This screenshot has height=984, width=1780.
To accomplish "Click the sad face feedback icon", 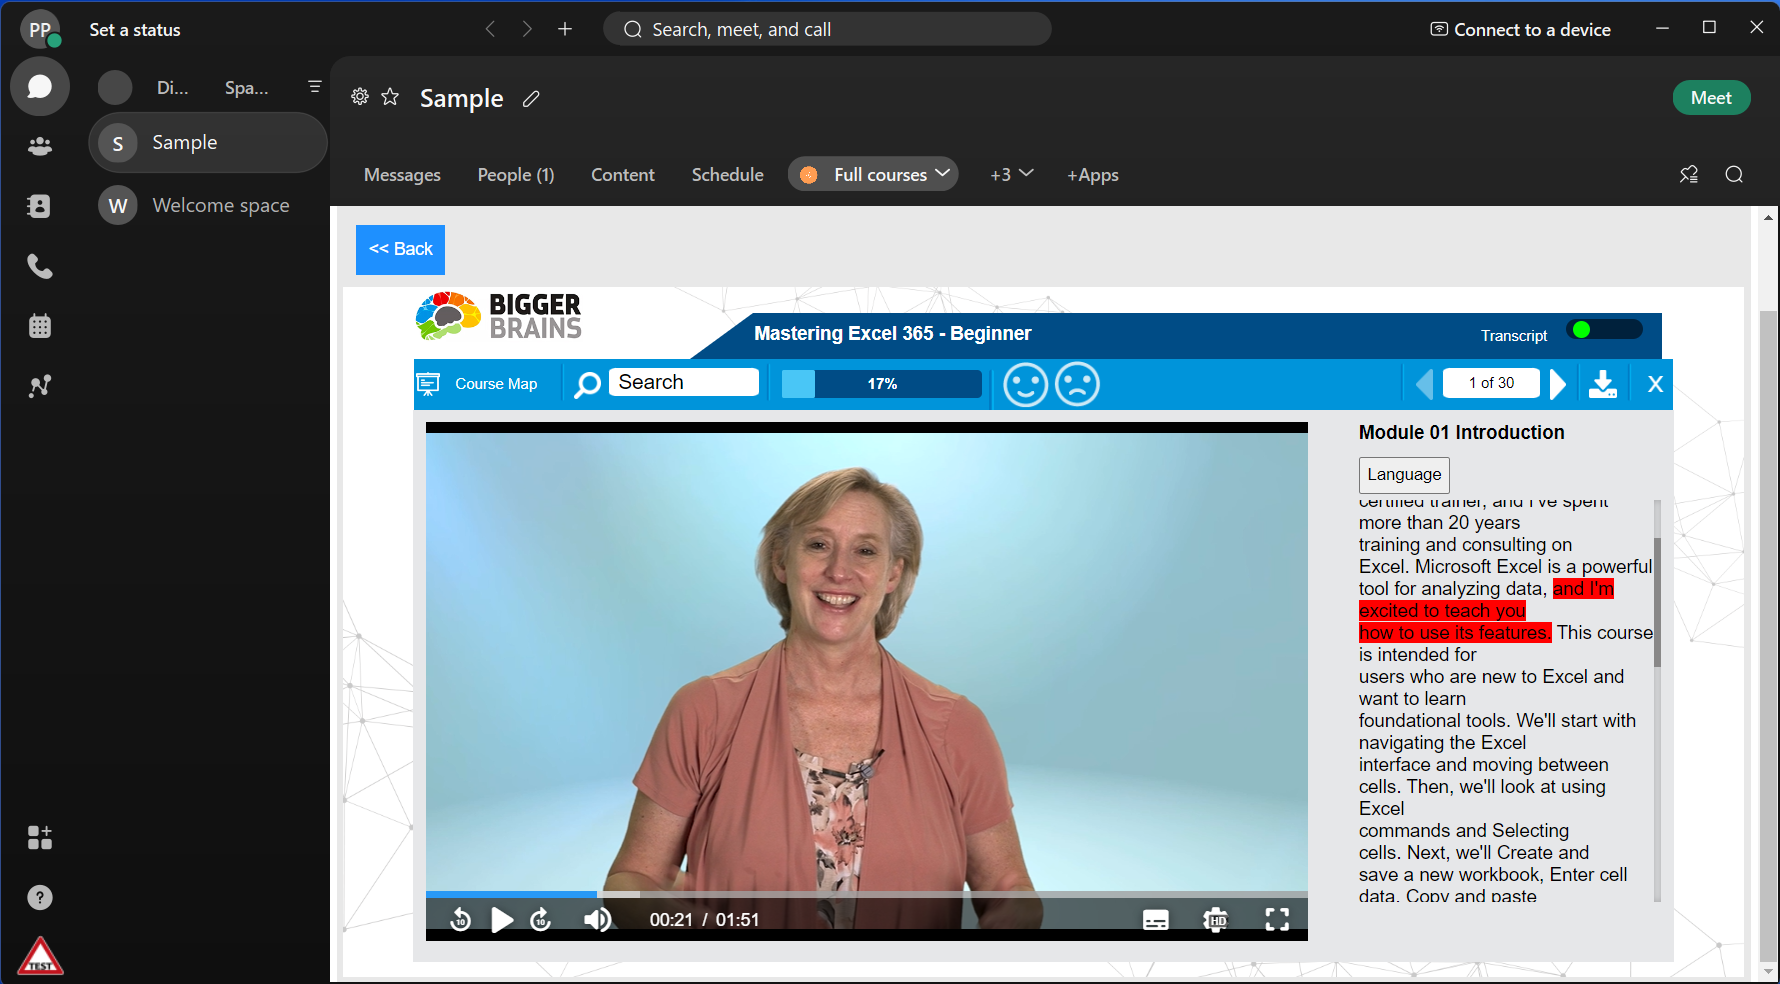I will 1077,384.
